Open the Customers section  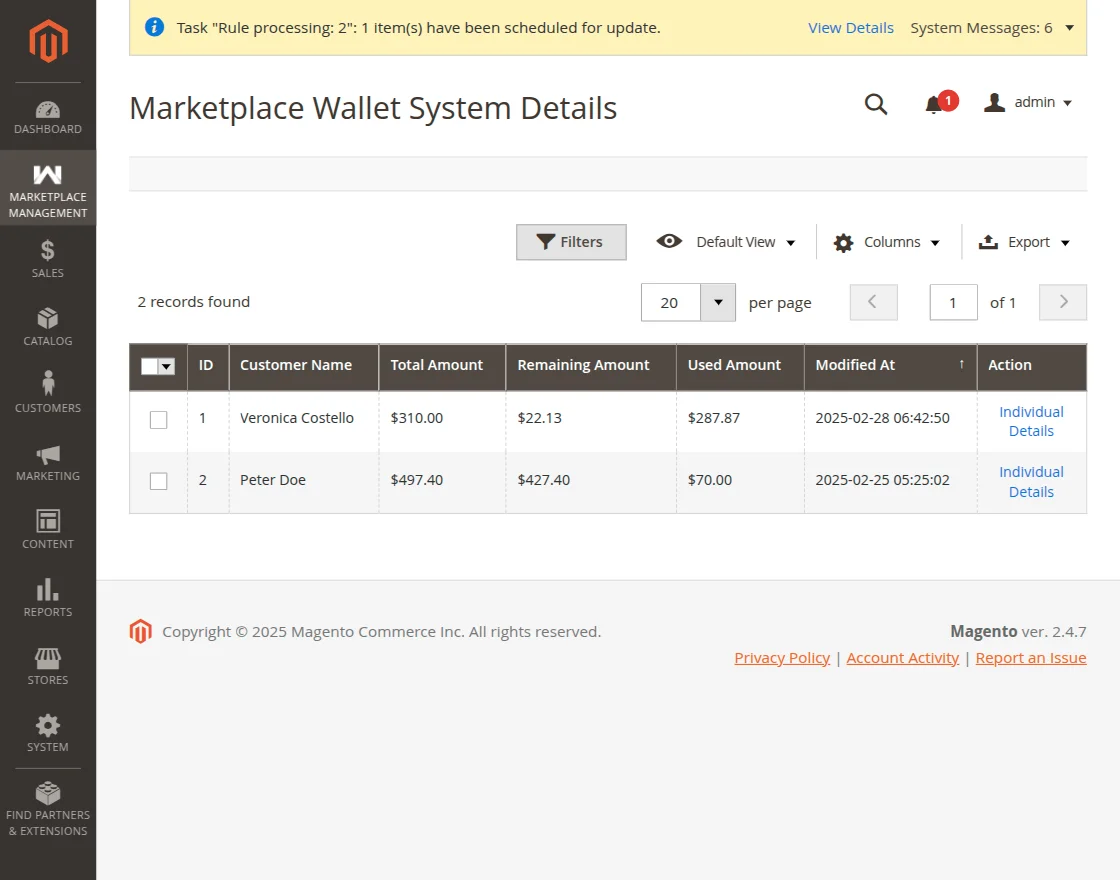click(47, 391)
